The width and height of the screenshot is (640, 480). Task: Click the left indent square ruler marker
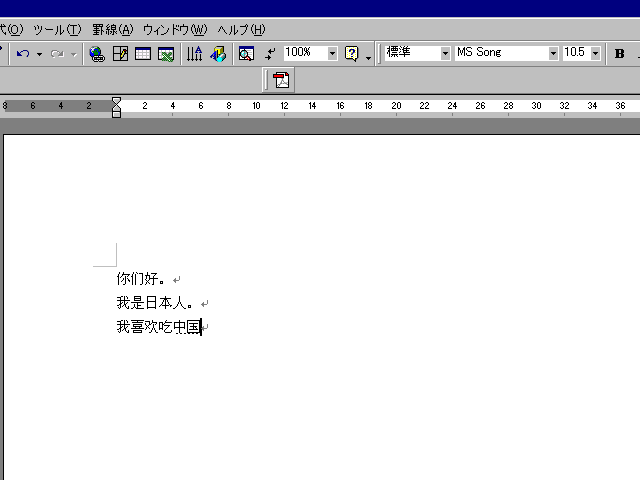[116, 115]
